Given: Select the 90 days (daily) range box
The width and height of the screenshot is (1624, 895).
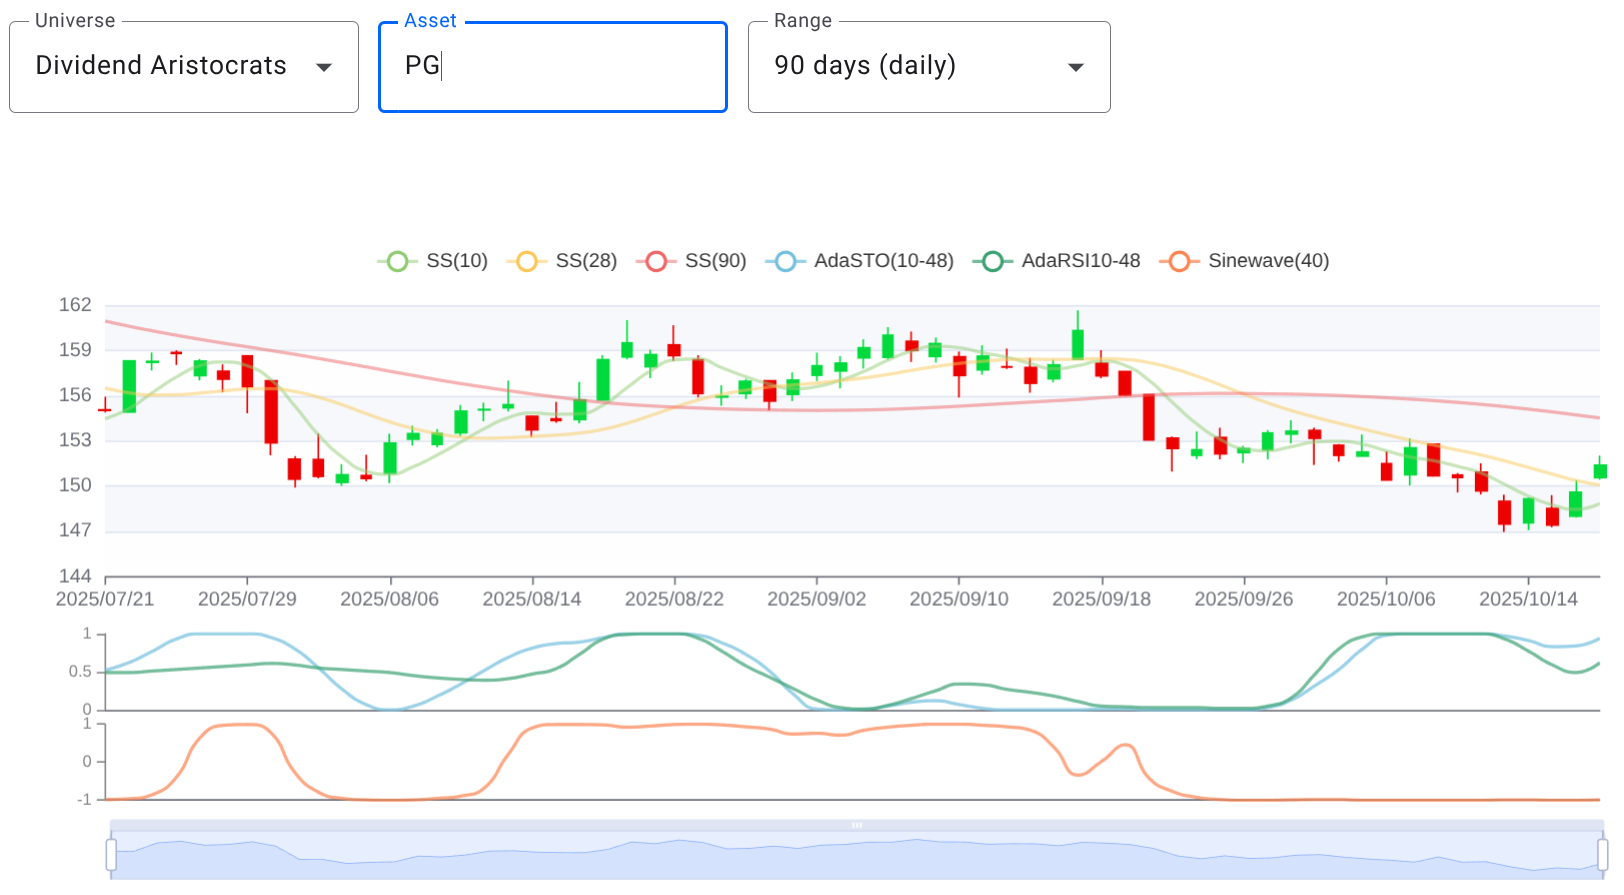Looking at the screenshot, I should (x=929, y=67).
